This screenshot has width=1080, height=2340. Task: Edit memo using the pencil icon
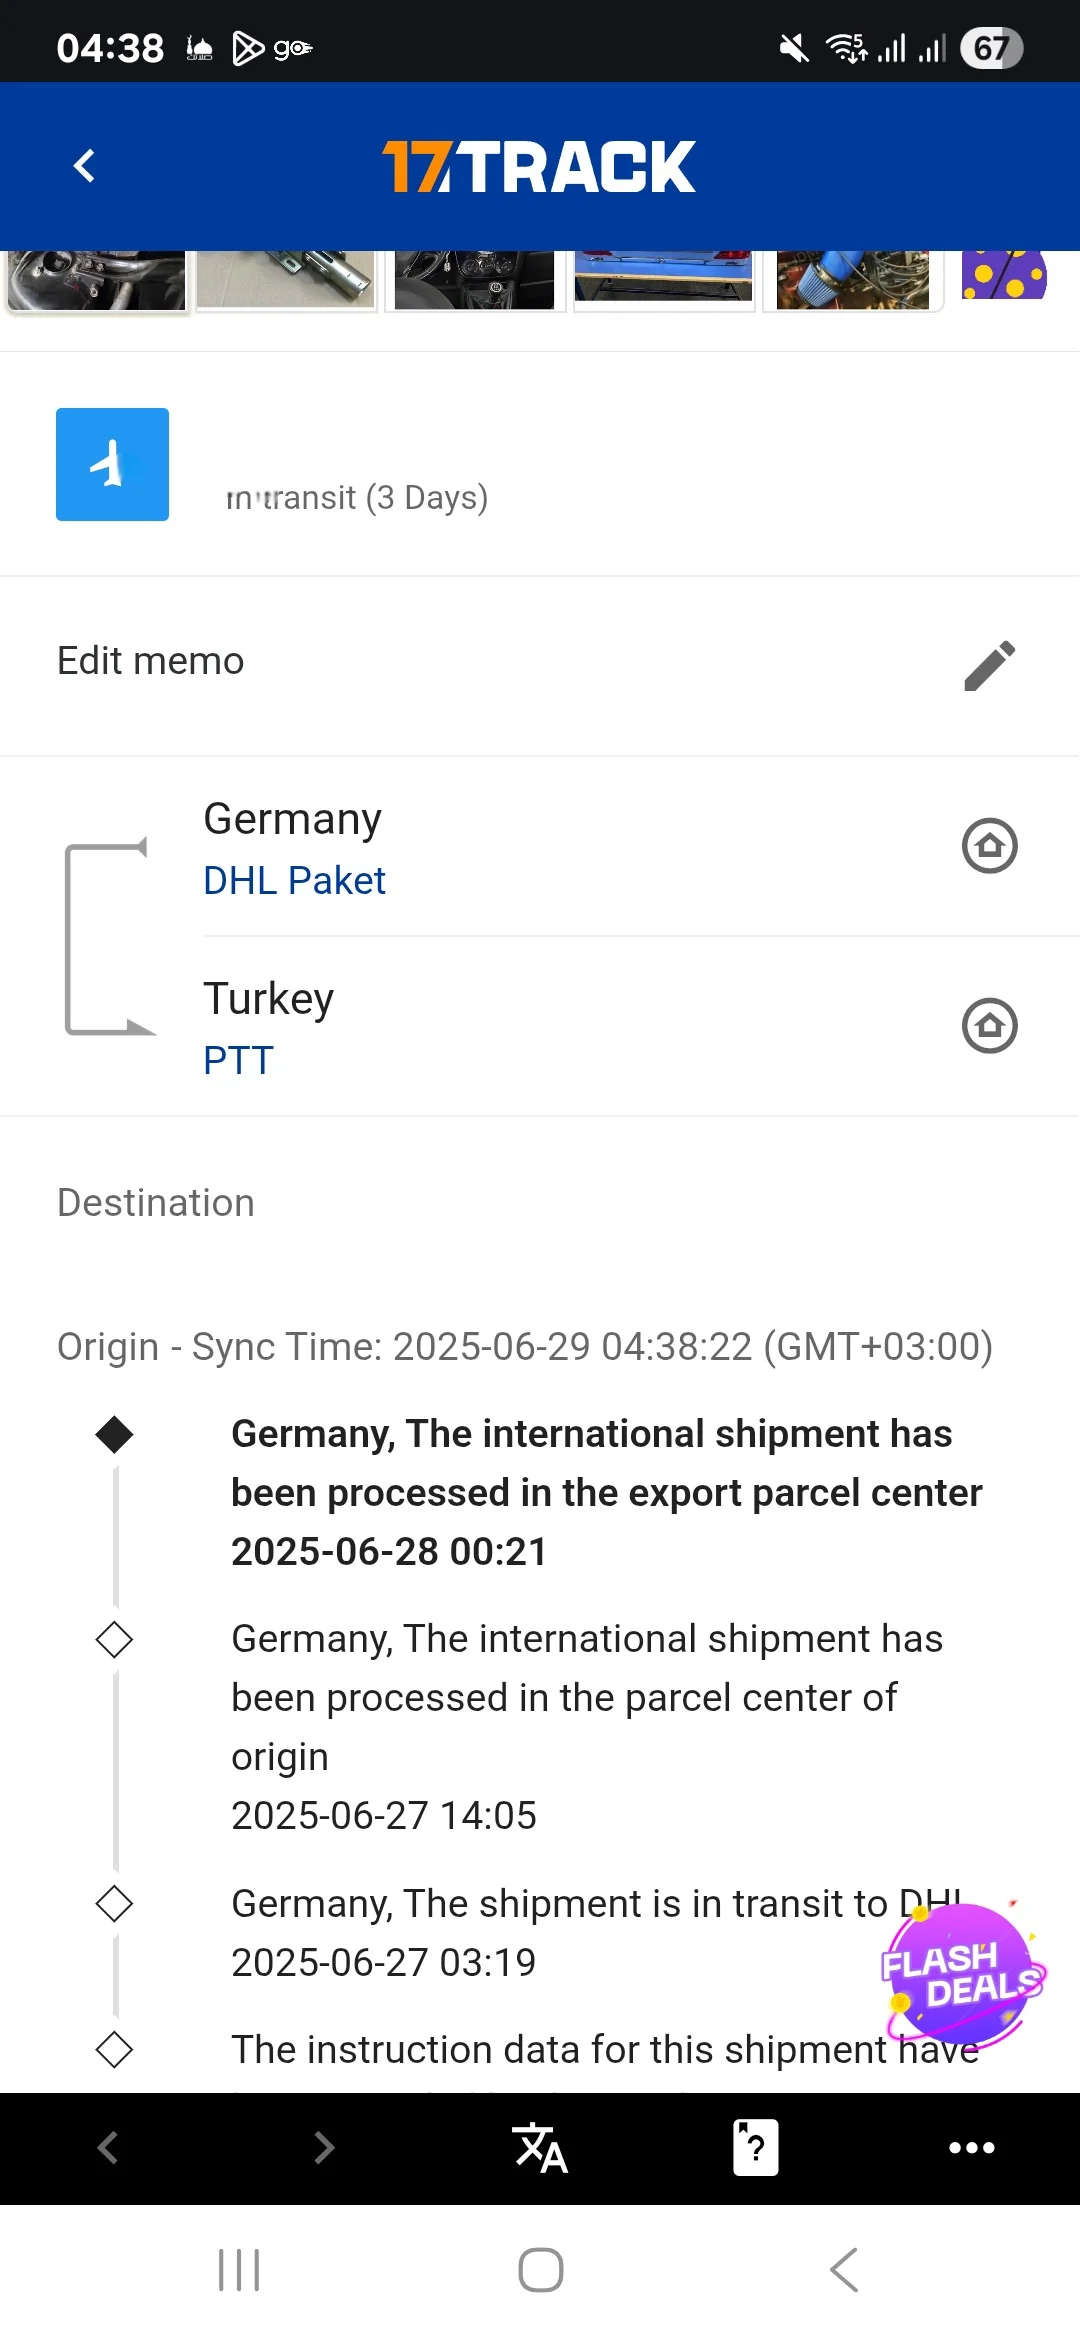989,665
